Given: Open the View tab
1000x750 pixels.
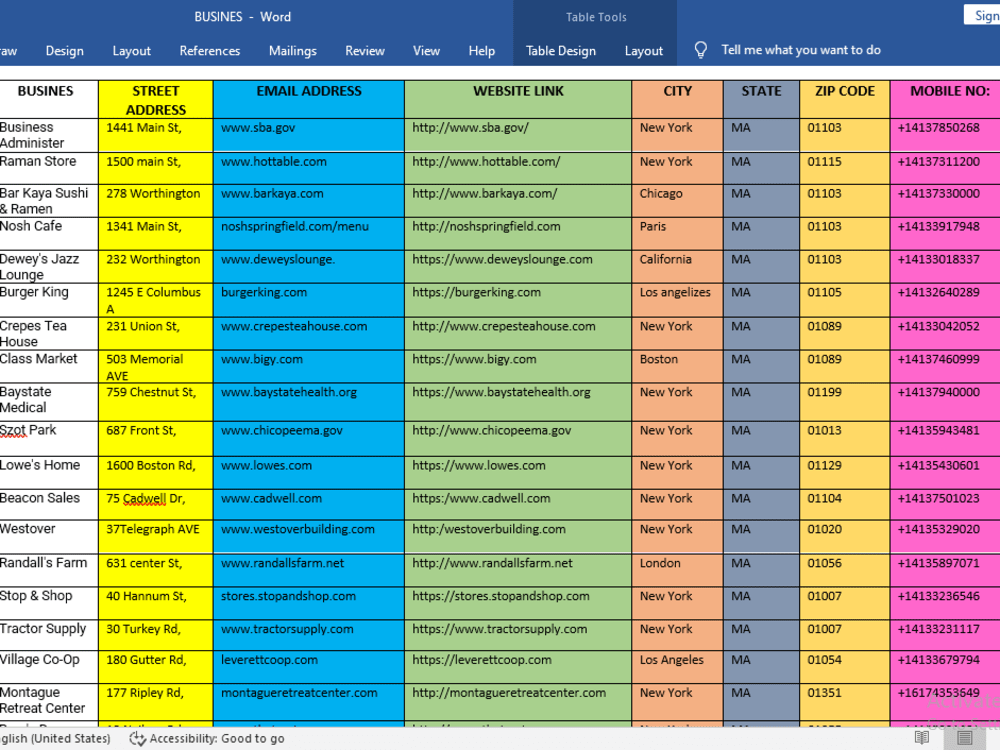Looking at the screenshot, I should [x=426, y=50].
